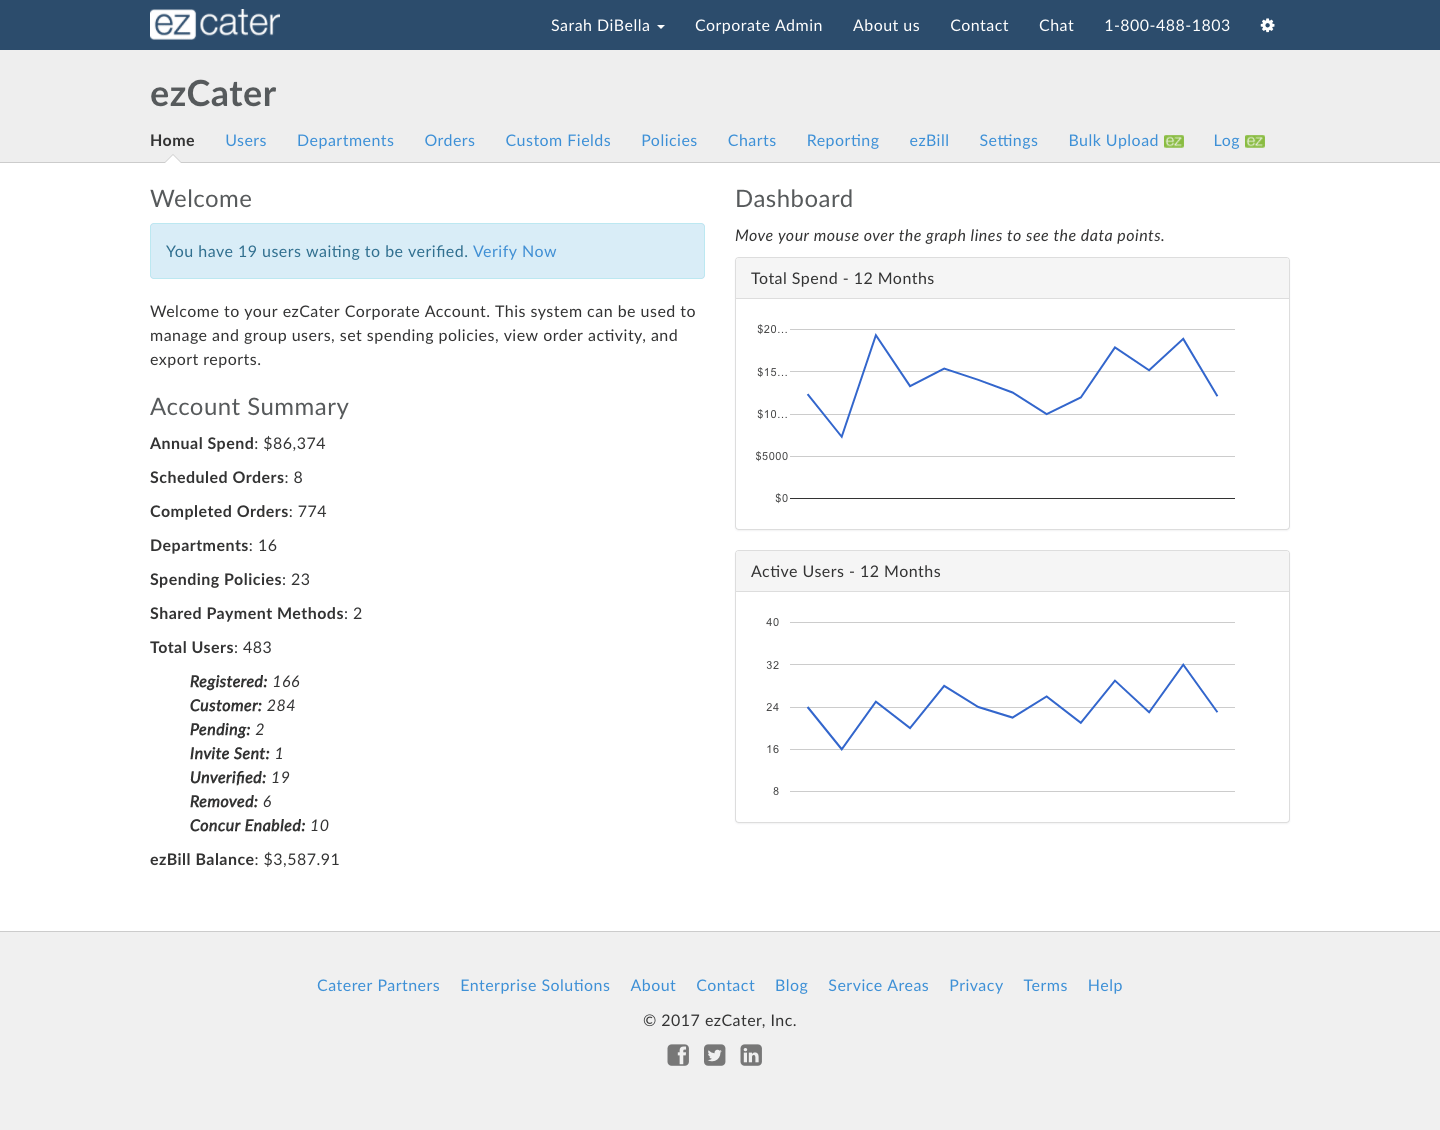Click the green ez badge beside Bulk Upload

tap(1174, 141)
